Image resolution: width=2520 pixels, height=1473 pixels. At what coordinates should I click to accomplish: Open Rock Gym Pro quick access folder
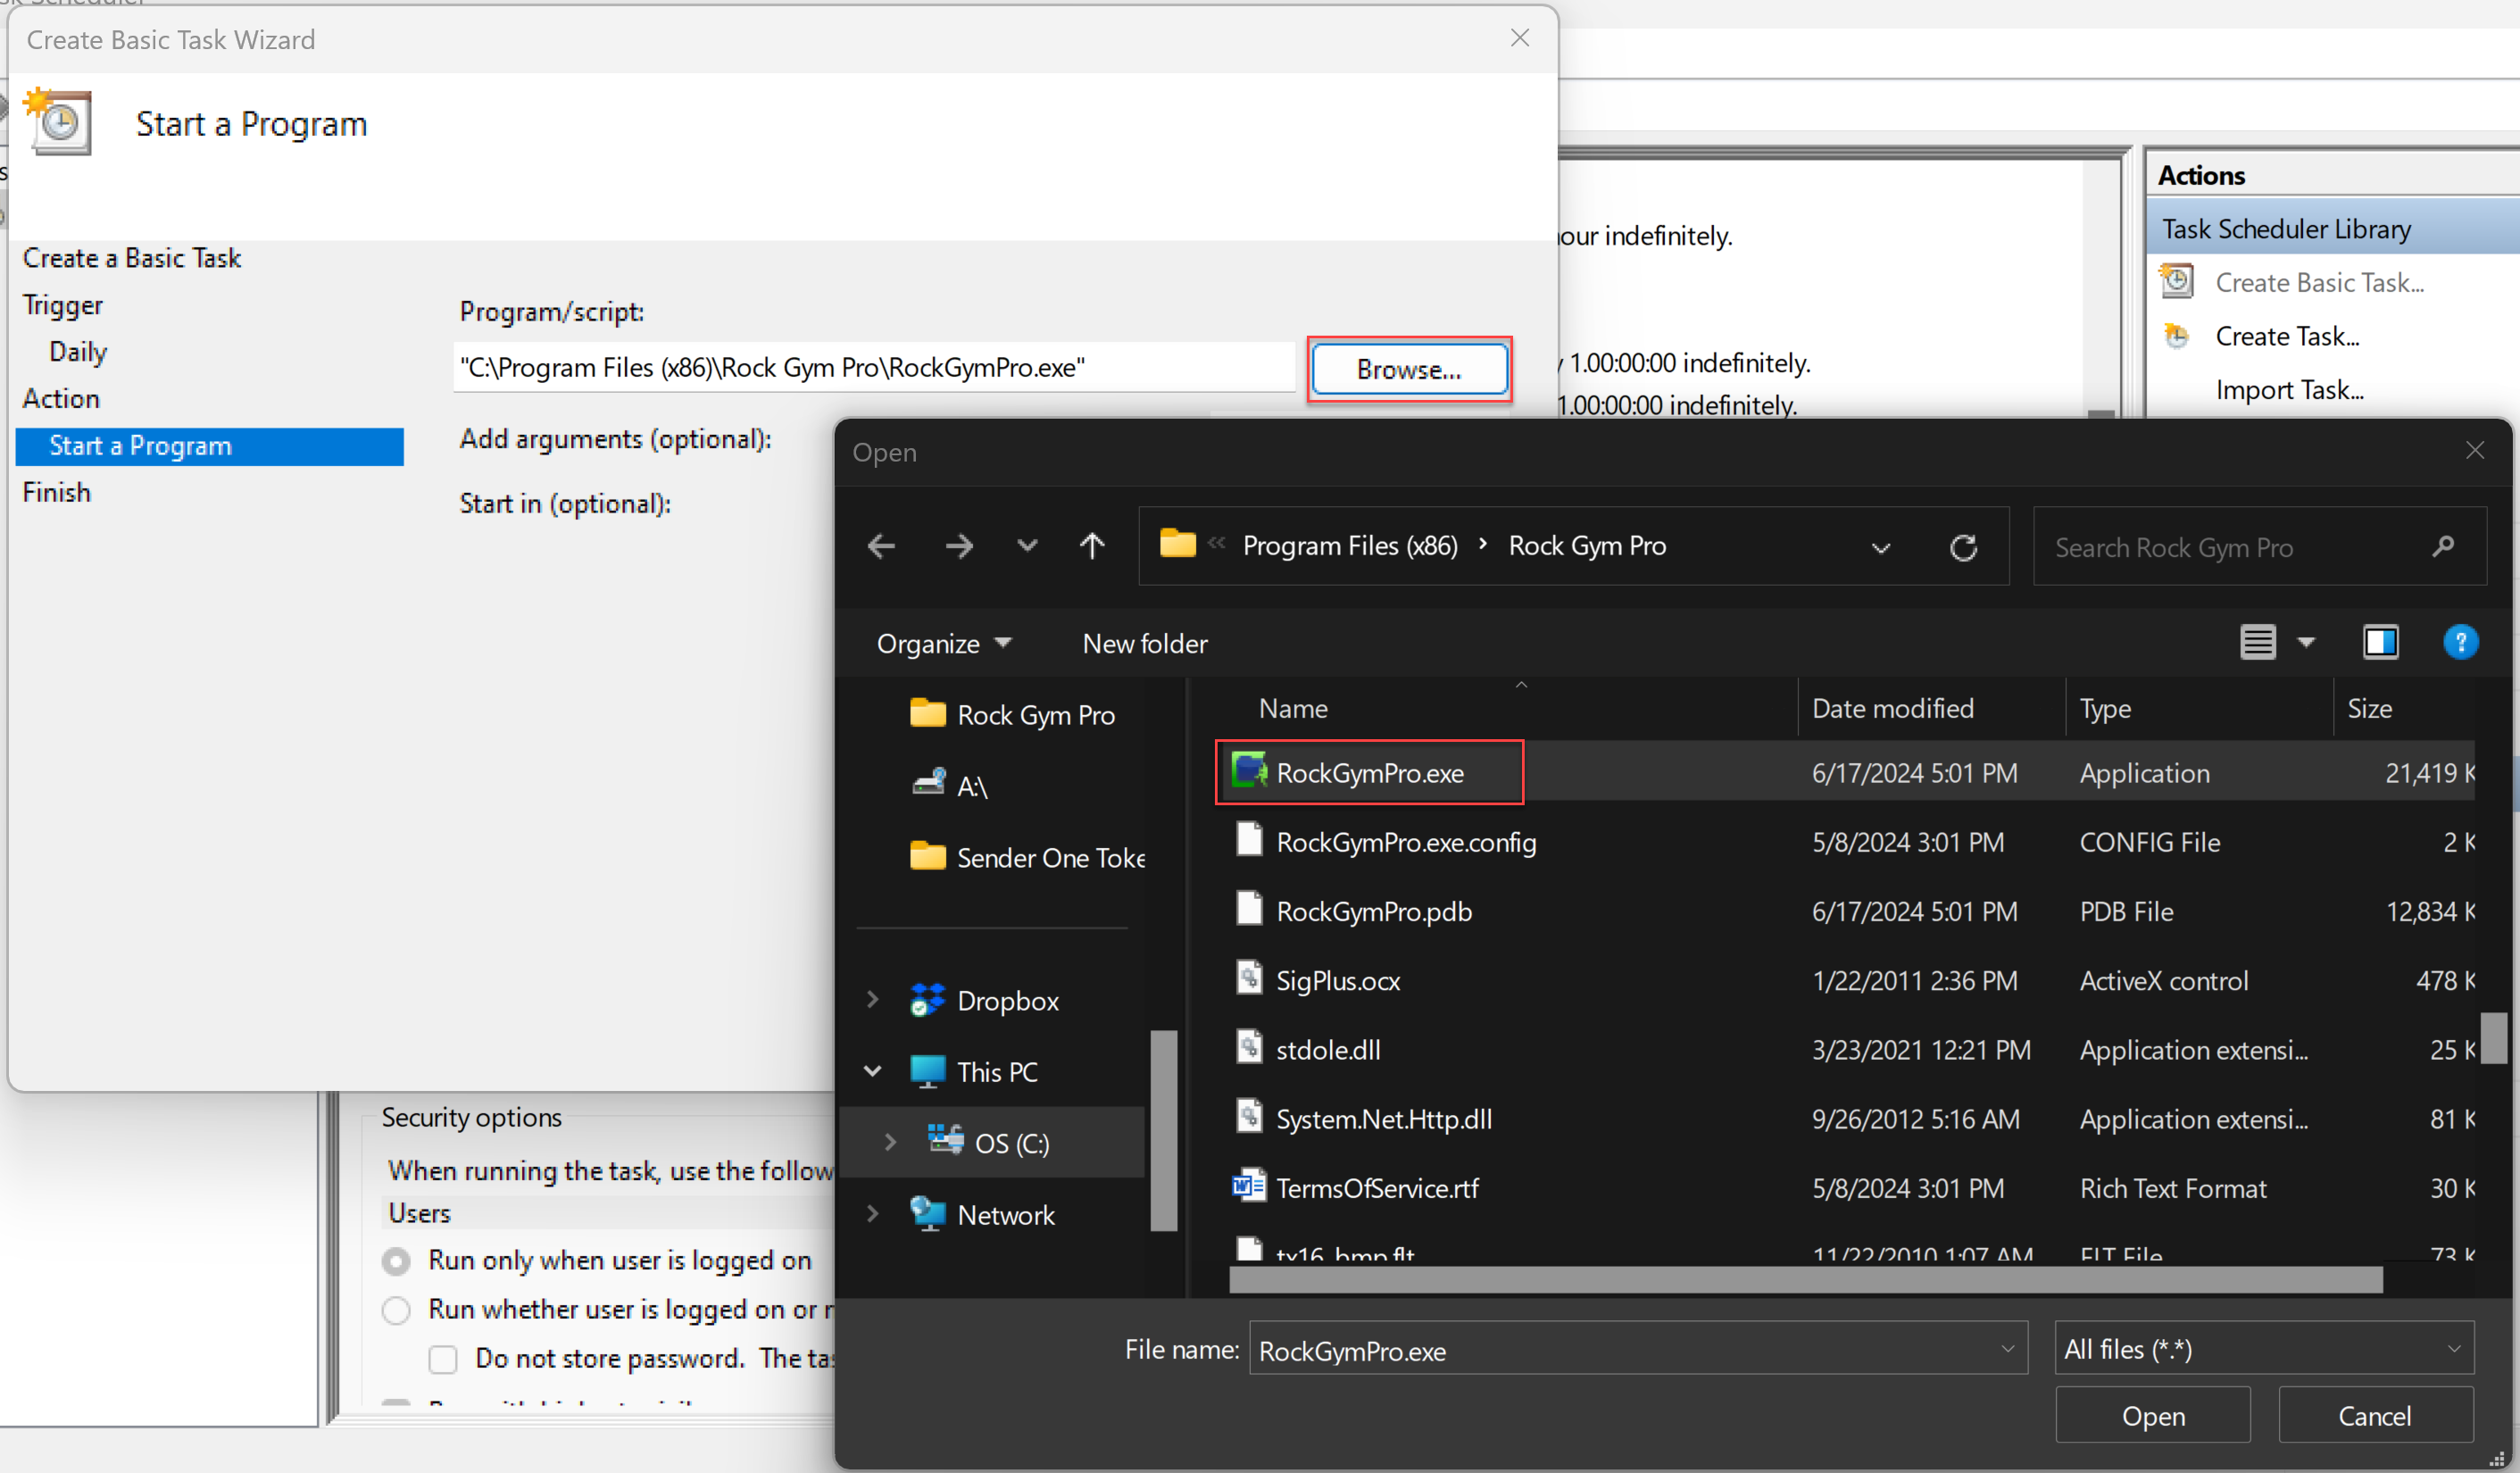(1012, 714)
